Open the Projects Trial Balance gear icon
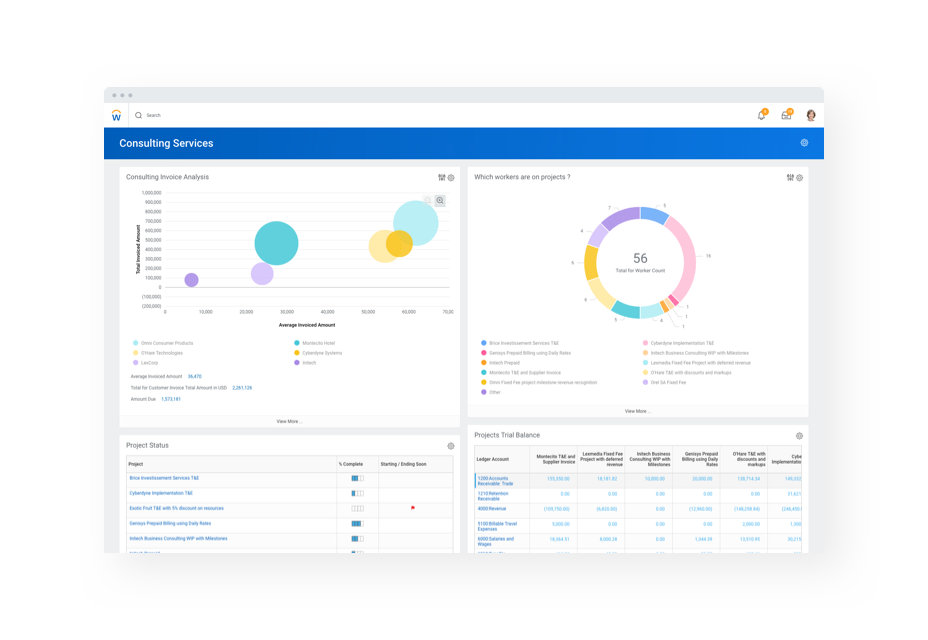This screenshot has width=928, height=640. (798, 435)
